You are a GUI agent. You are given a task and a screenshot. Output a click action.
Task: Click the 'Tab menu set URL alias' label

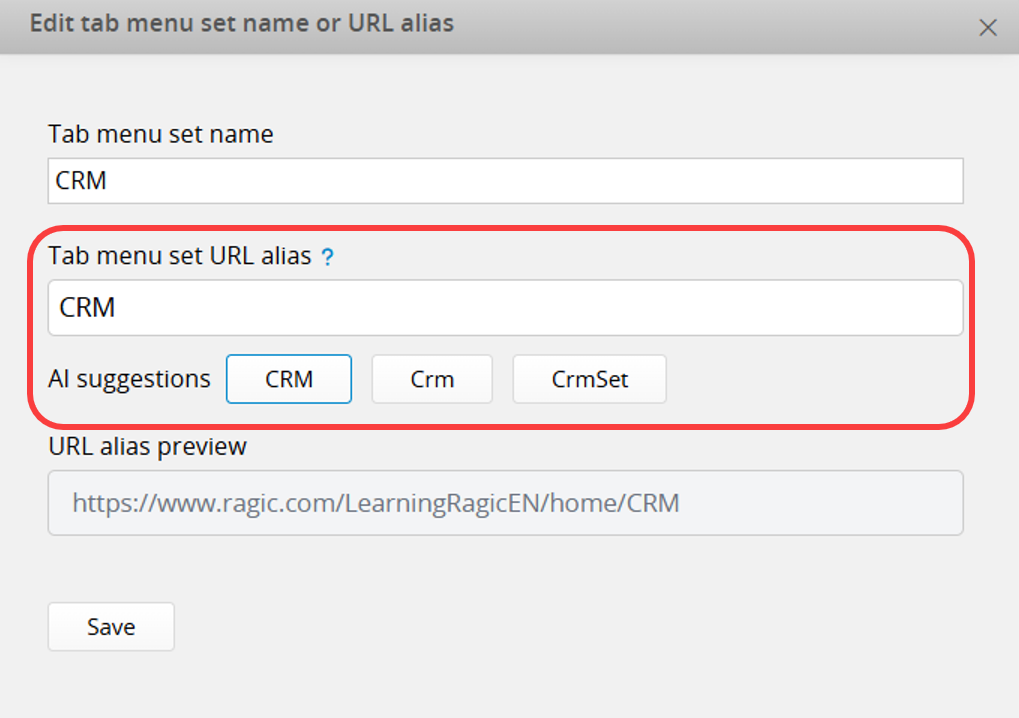(x=180, y=257)
